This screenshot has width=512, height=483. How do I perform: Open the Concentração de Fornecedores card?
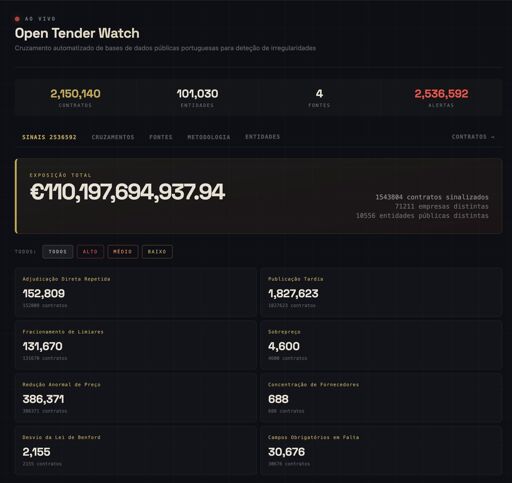tap(381, 397)
